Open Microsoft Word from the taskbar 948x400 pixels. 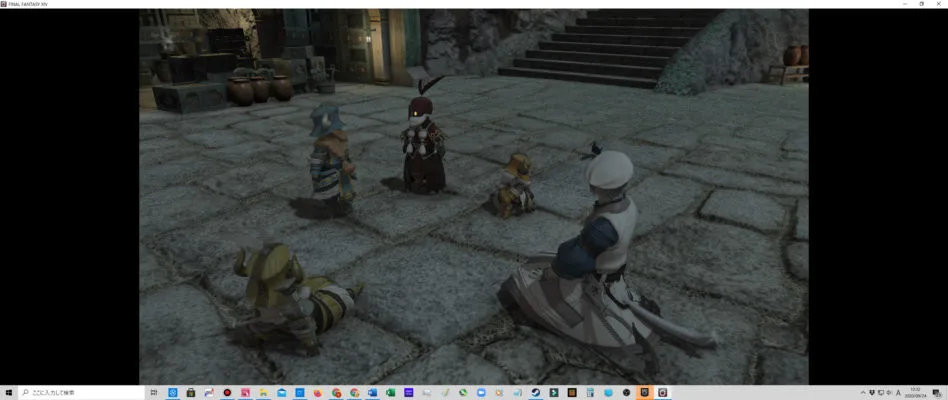(x=372, y=393)
